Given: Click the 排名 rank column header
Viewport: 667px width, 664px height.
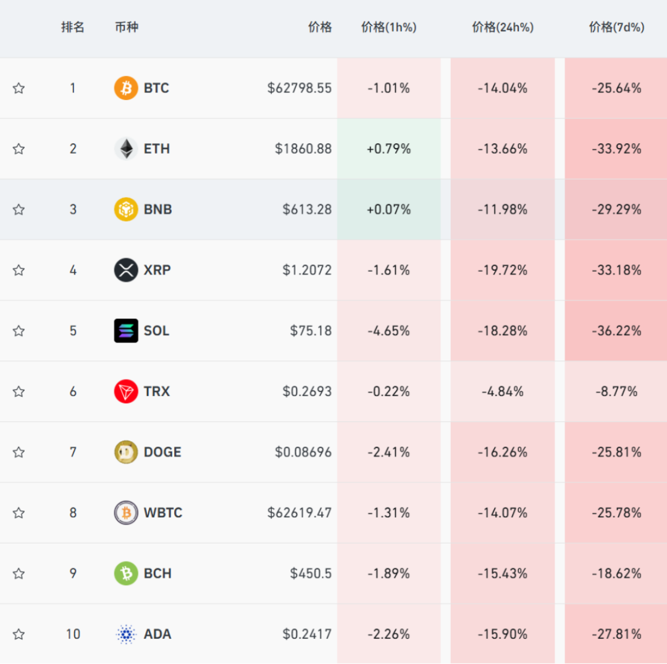Looking at the screenshot, I should coord(73,28).
